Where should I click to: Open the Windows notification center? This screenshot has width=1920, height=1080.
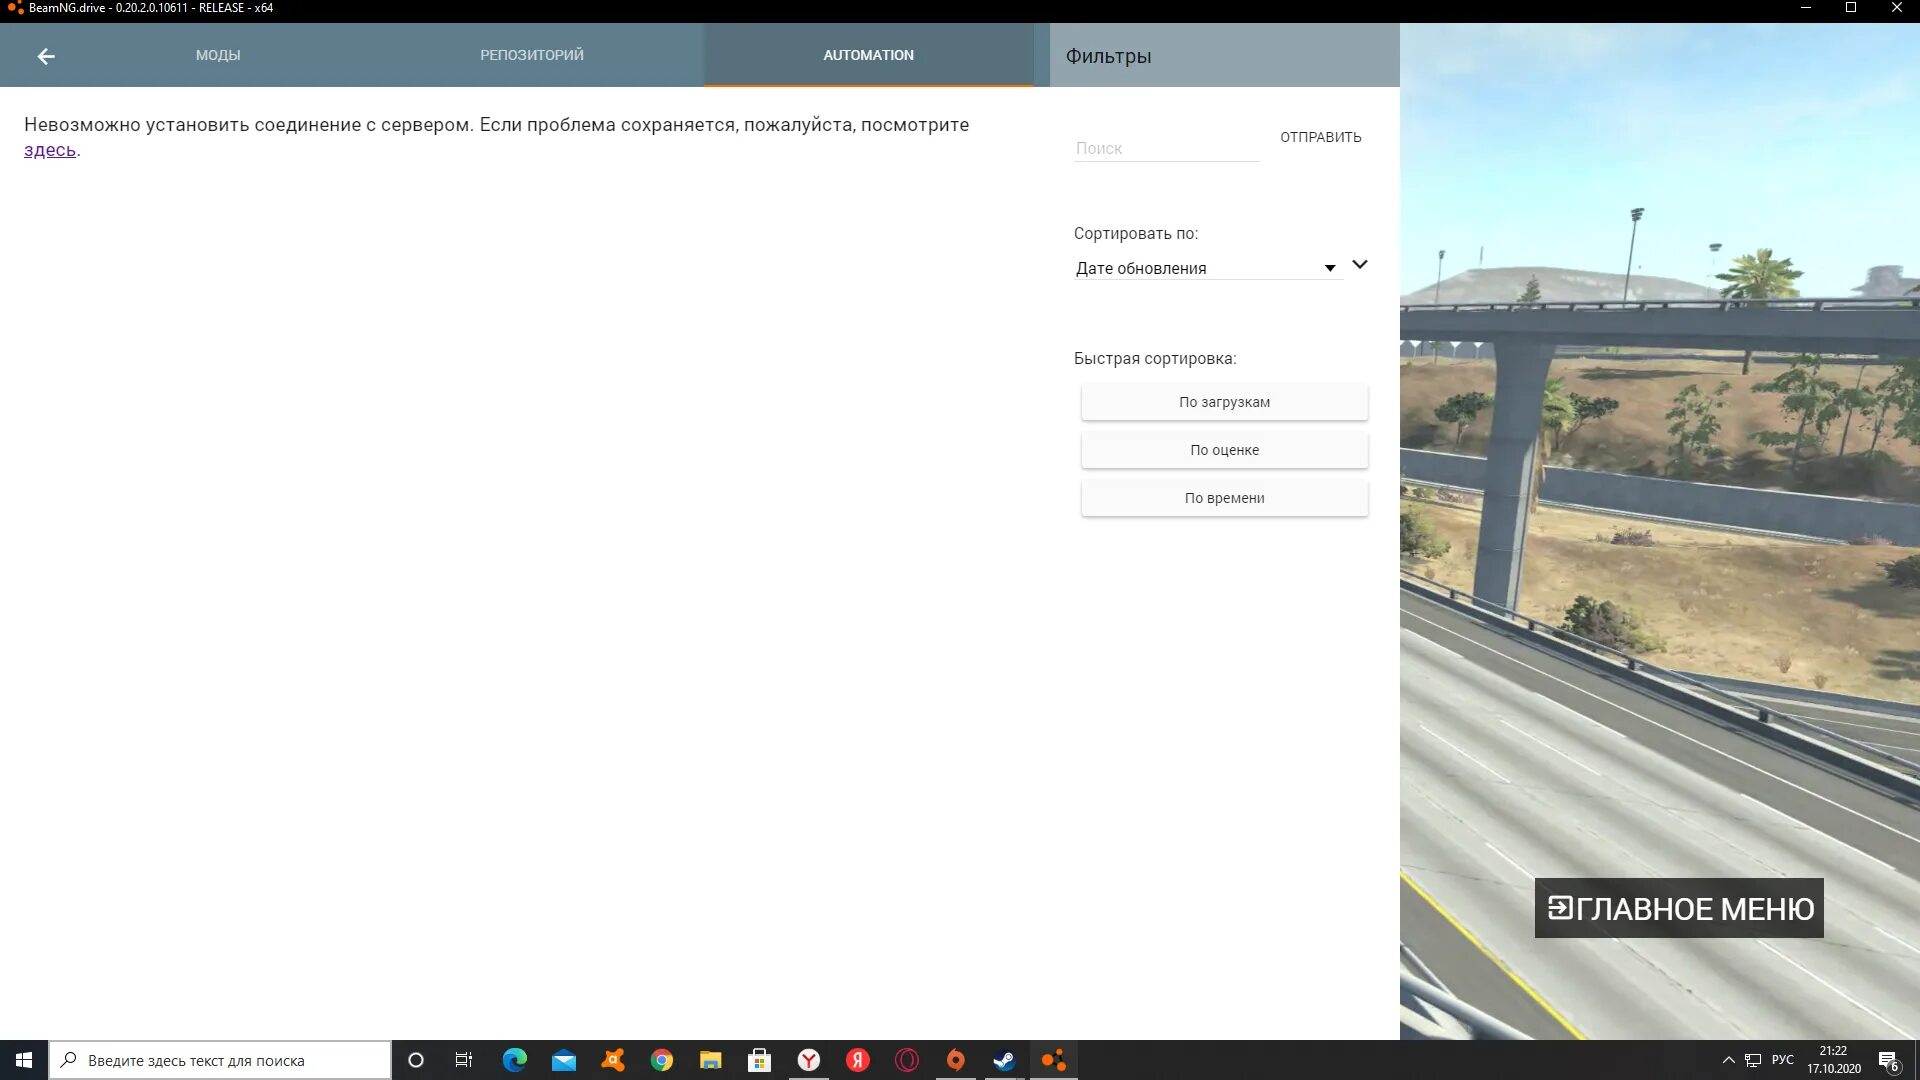[x=1888, y=1060]
